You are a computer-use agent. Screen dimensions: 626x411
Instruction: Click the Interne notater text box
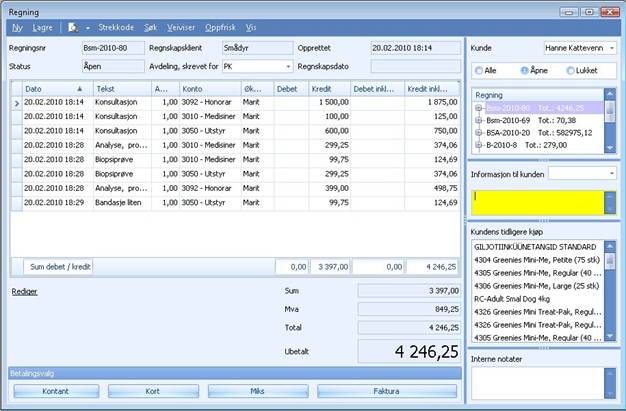537,383
